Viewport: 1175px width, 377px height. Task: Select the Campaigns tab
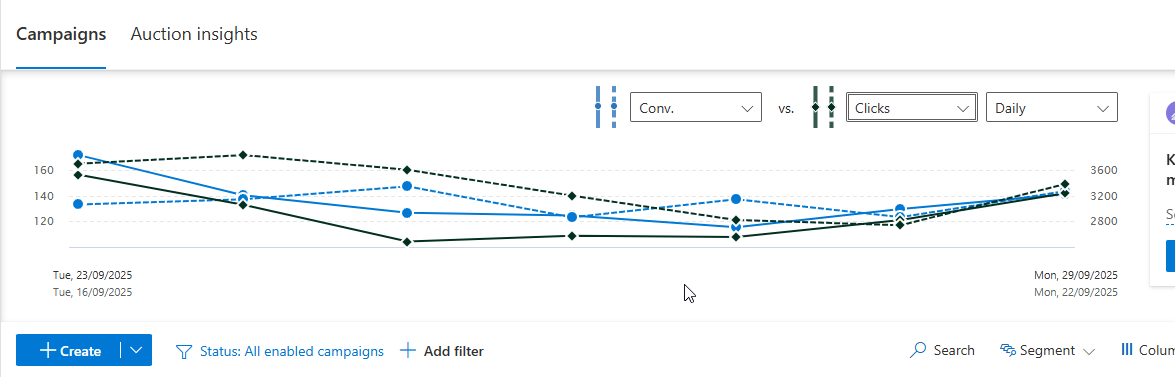pos(61,34)
